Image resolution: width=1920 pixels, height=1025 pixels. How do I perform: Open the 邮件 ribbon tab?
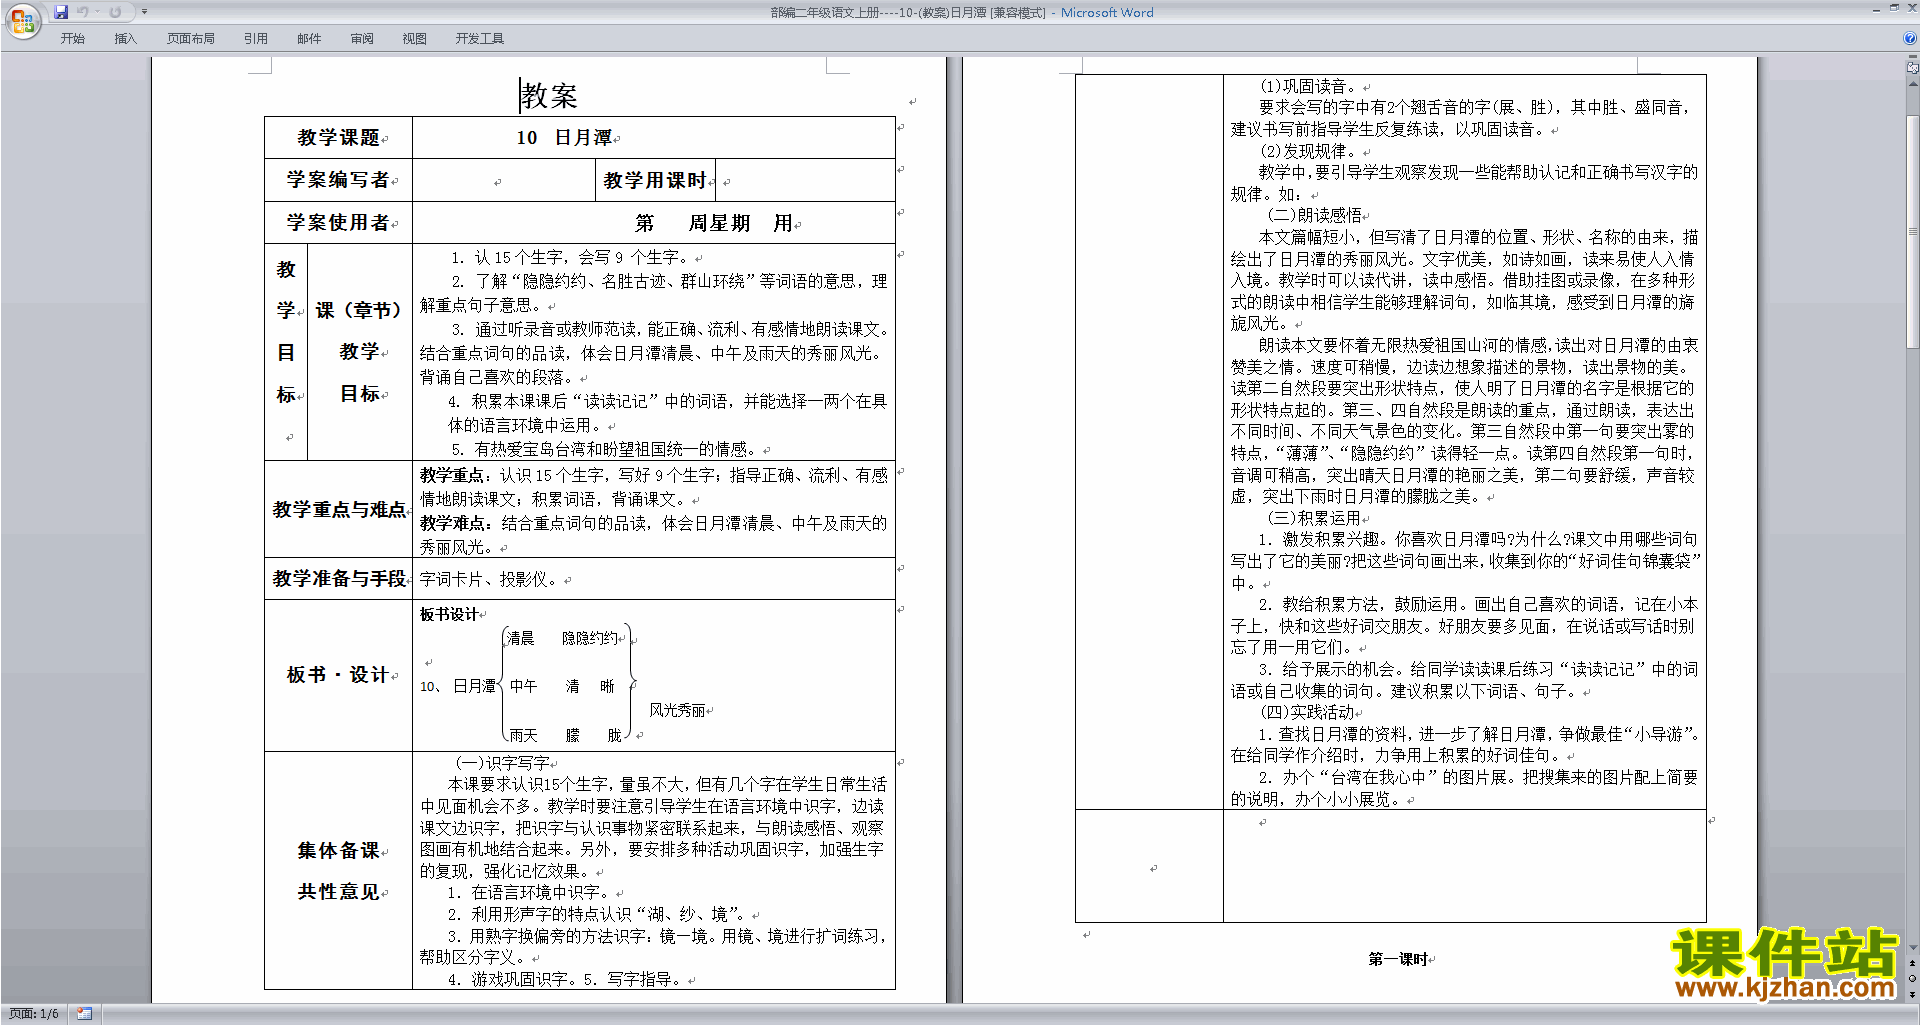click(x=309, y=38)
